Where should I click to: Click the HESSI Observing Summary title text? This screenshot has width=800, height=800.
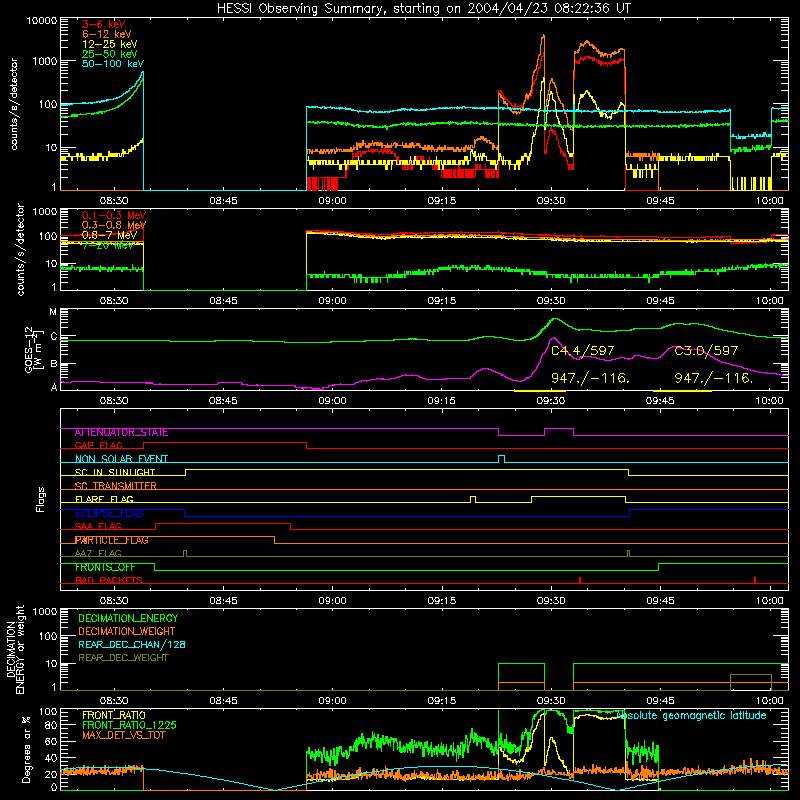[423, 9]
